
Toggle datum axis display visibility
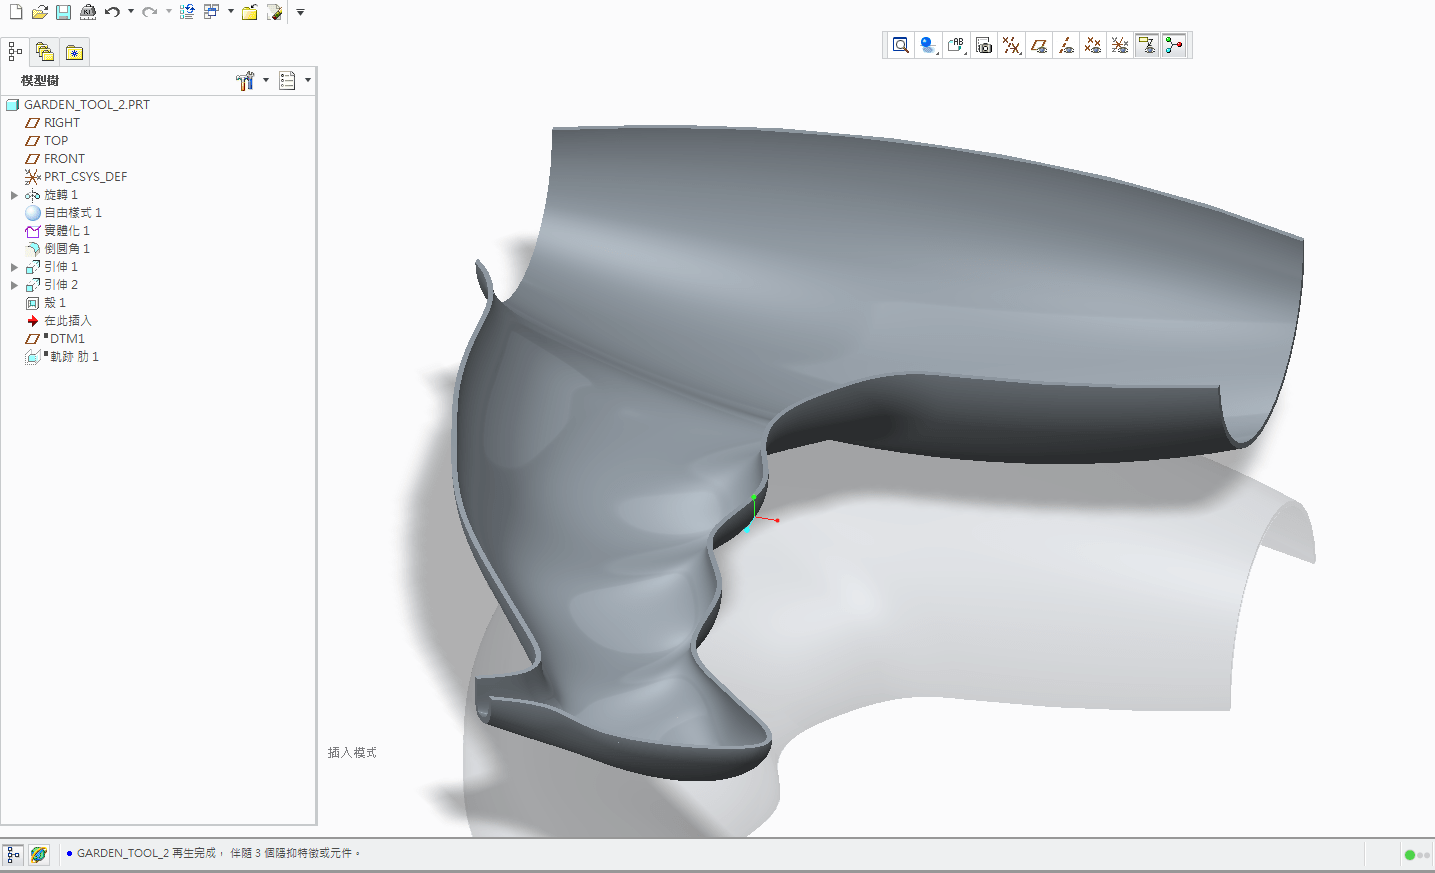point(1066,45)
